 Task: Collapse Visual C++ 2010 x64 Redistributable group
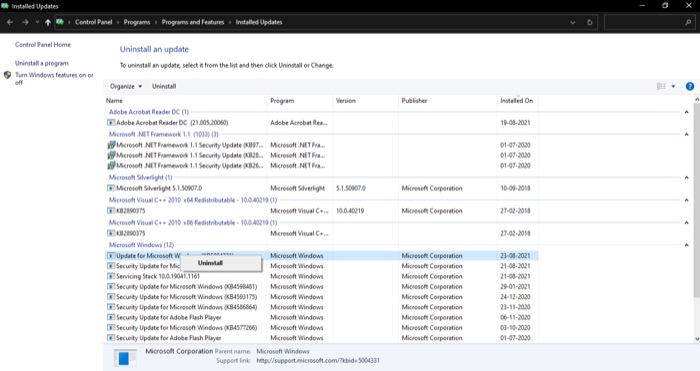coord(687,200)
